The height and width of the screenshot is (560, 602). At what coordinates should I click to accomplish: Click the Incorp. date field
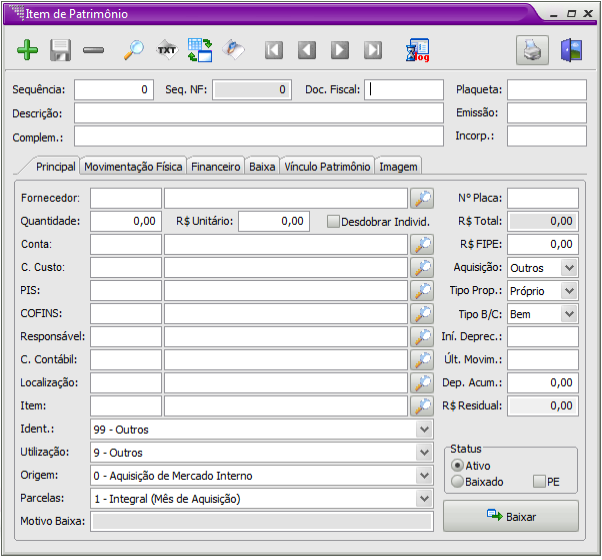(547, 136)
